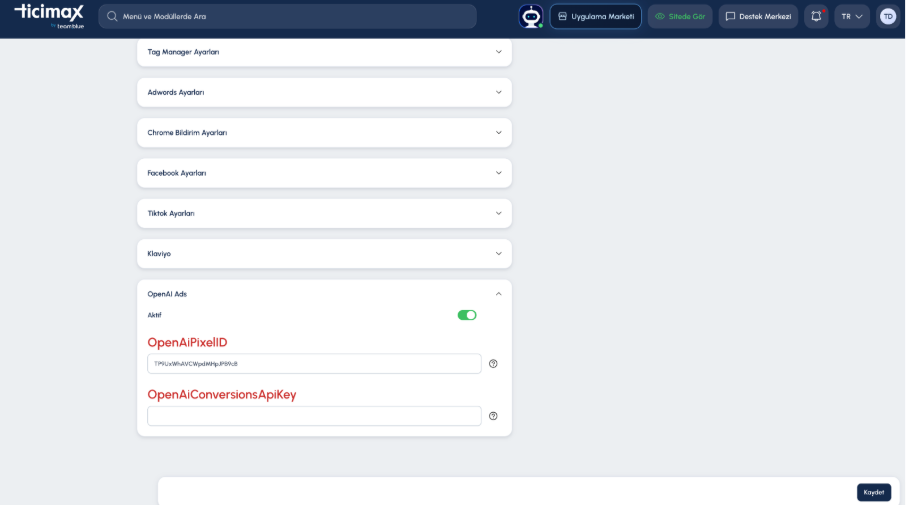Focus the OpenAiConversionsApiKey input field
The height and width of the screenshot is (505, 906).
(x=314, y=416)
